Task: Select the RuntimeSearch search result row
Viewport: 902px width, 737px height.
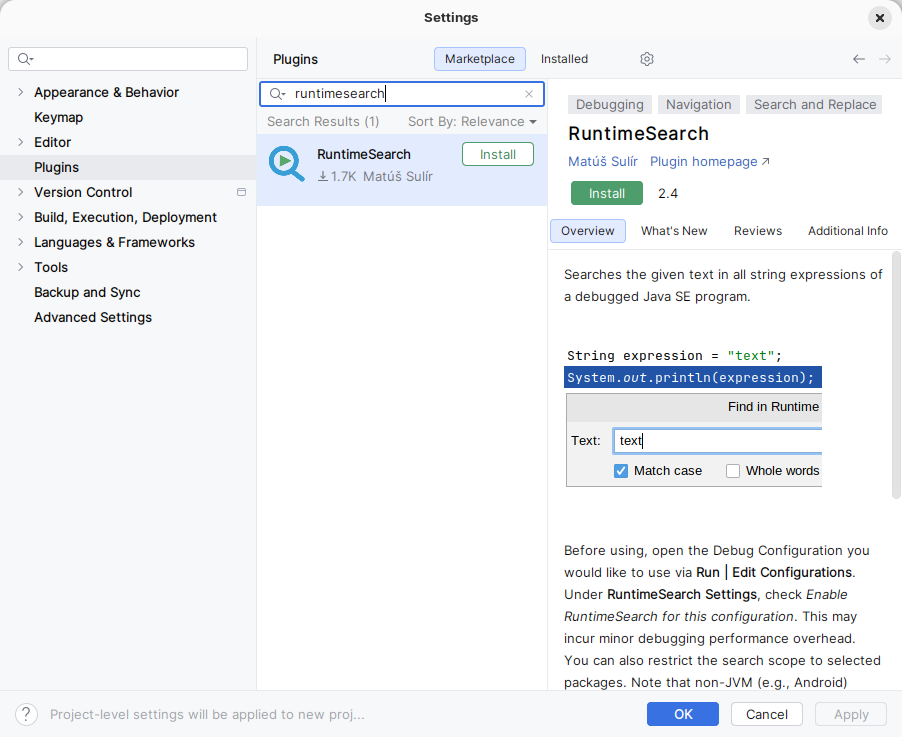Action: (x=402, y=170)
